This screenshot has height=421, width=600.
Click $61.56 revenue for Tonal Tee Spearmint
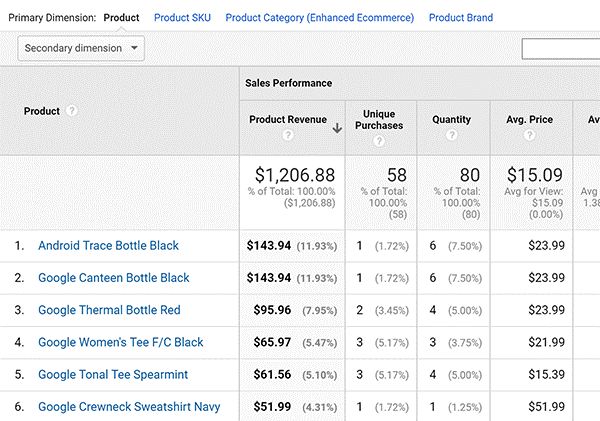point(272,374)
